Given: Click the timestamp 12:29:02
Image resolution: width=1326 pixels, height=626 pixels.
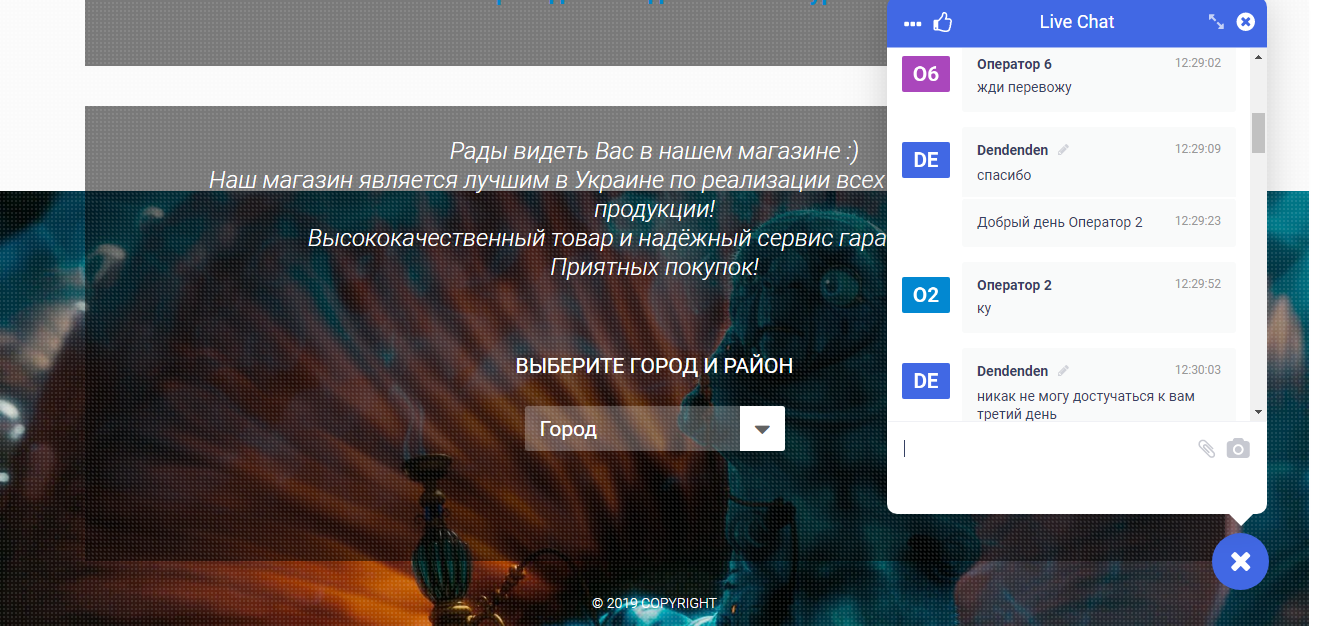Looking at the screenshot, I should click(1198, 63).
